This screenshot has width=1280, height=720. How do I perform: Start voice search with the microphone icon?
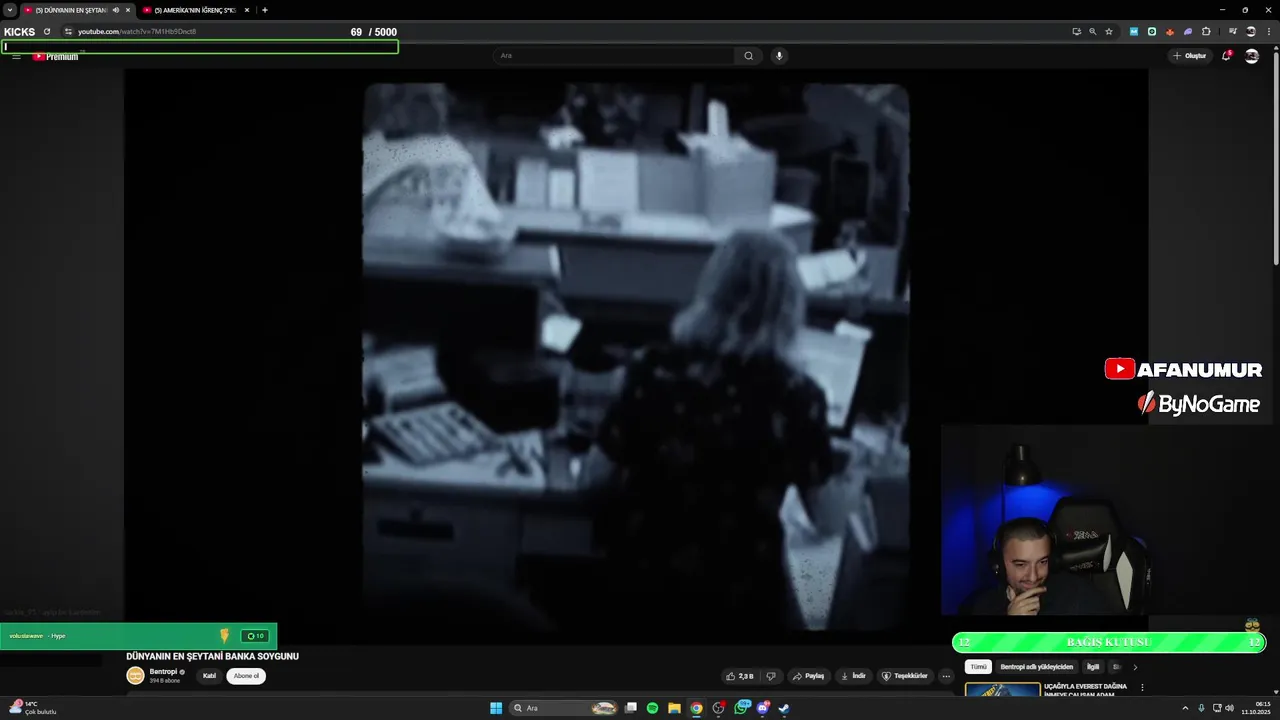[779, 56]
